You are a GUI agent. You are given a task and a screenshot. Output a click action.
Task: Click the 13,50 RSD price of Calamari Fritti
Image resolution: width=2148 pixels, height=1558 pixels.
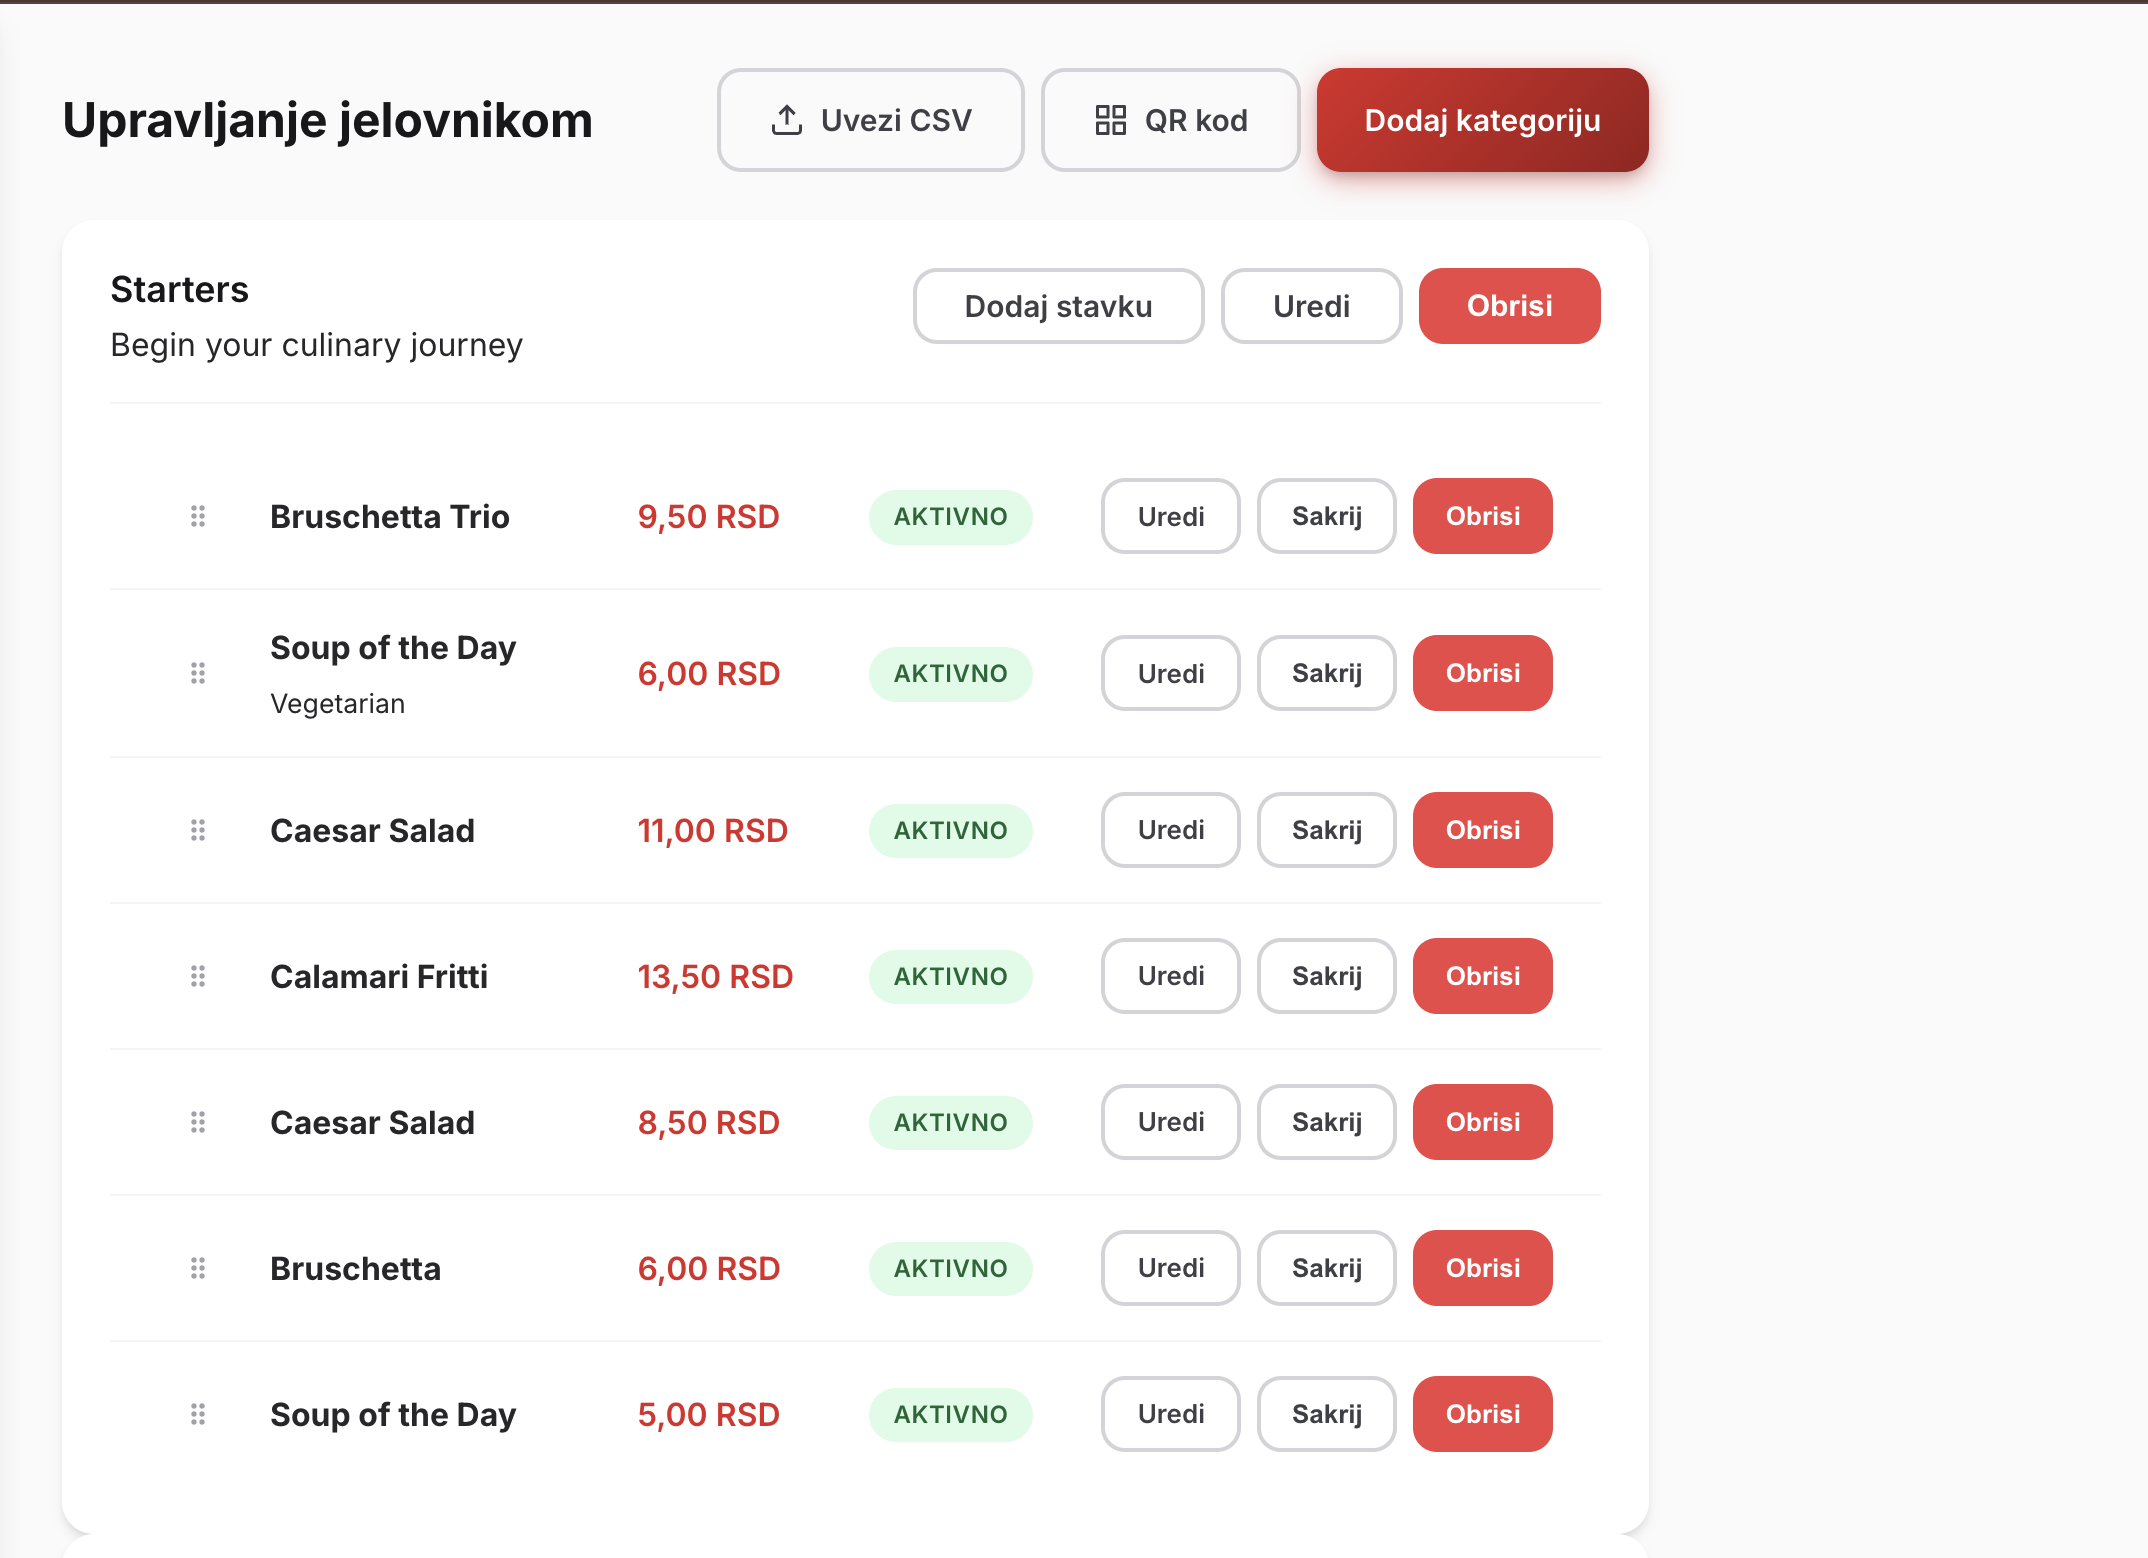[x=715, y=976]
